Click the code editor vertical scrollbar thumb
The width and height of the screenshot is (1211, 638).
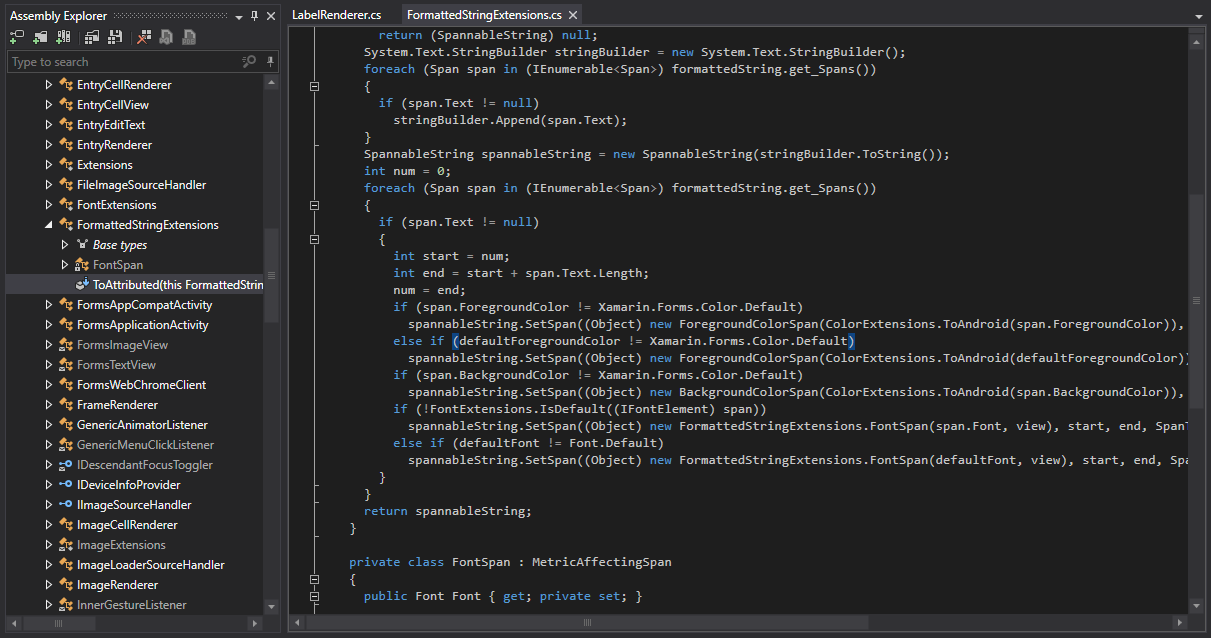(1197, 300)
